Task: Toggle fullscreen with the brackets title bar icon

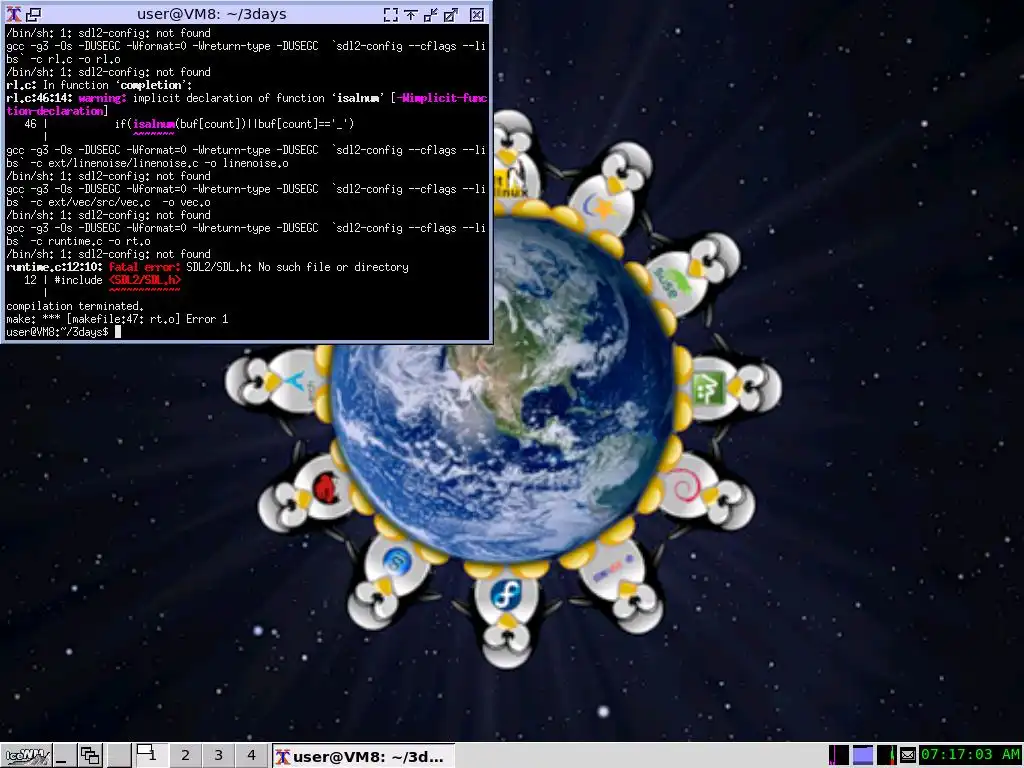Action: pyautogui.click(x=391, y=14)
